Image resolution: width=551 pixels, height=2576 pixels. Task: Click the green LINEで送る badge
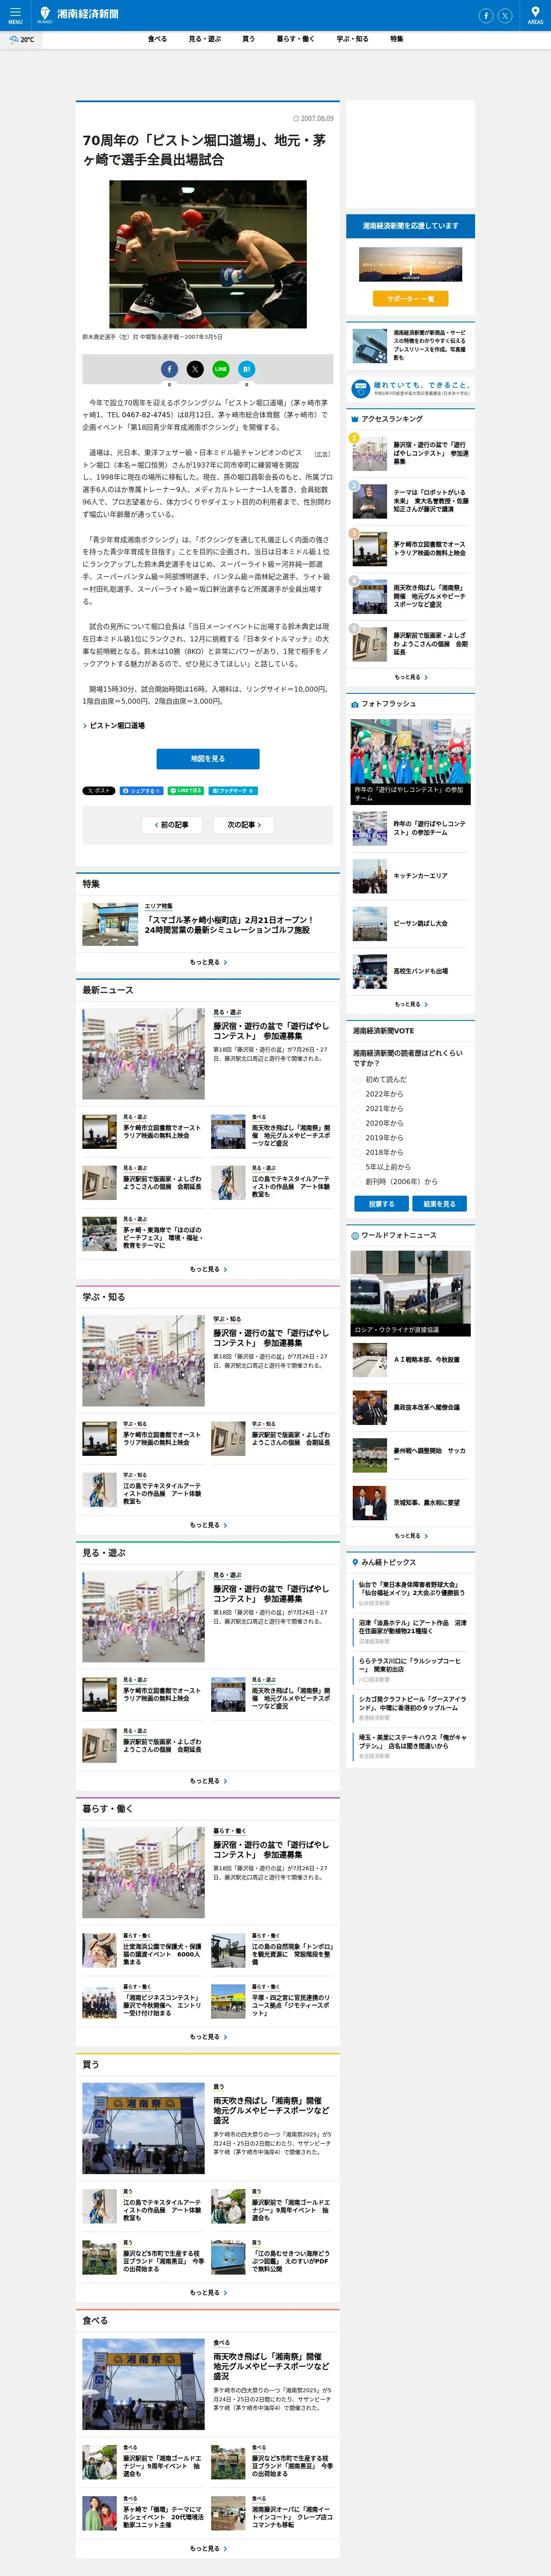(x=186, y=791)
